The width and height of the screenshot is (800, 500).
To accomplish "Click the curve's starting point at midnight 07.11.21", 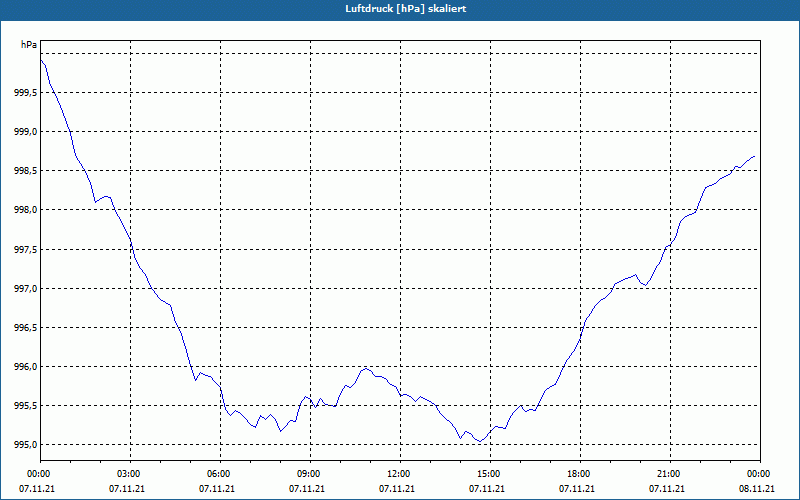I will point(41,60).
